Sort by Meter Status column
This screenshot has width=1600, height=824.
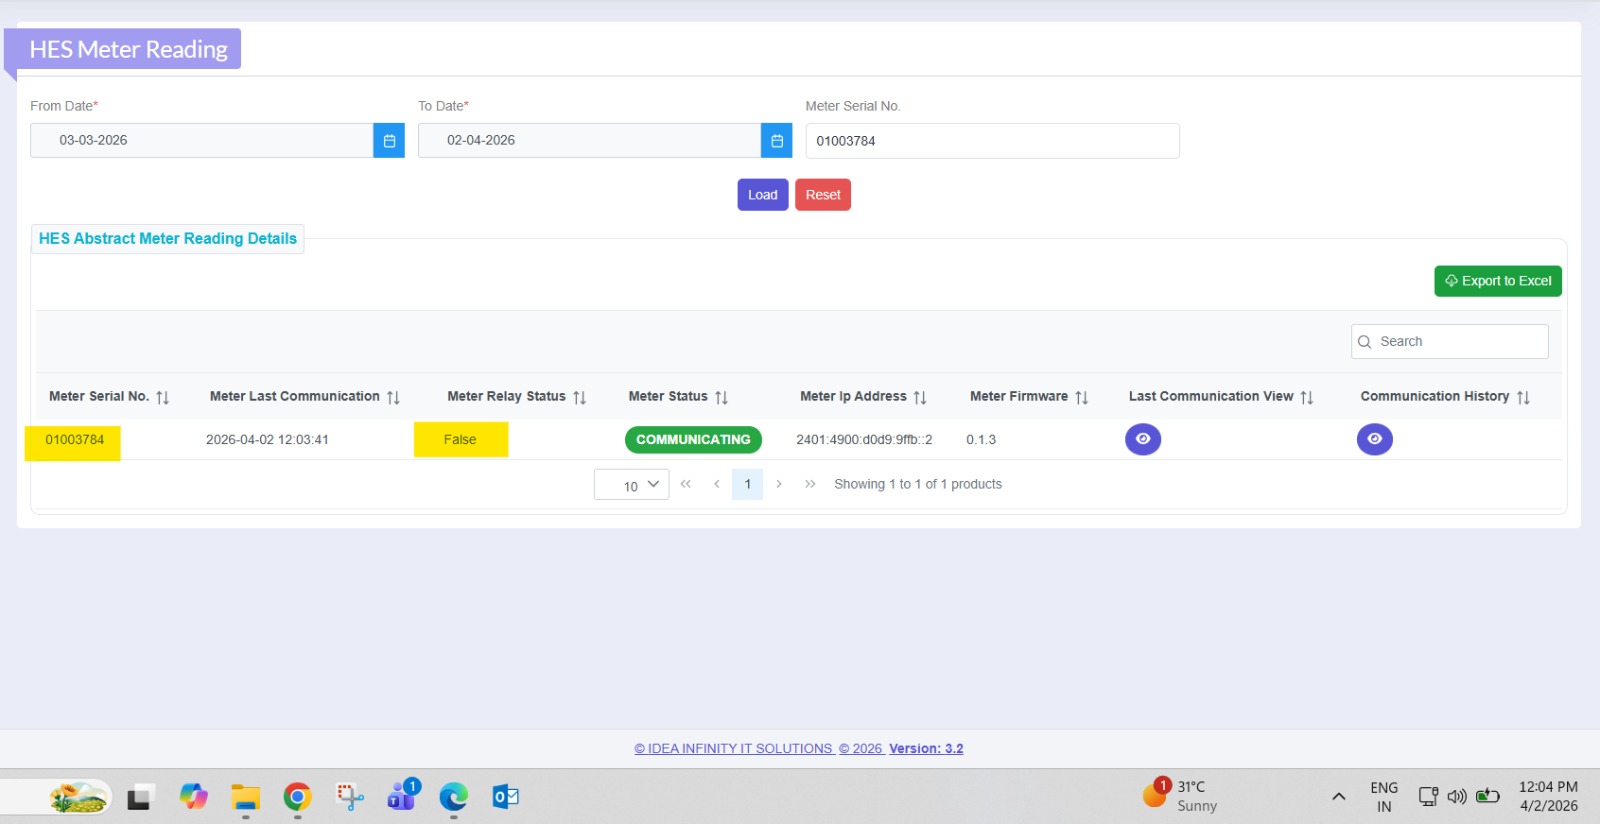(x=722, y=397)
